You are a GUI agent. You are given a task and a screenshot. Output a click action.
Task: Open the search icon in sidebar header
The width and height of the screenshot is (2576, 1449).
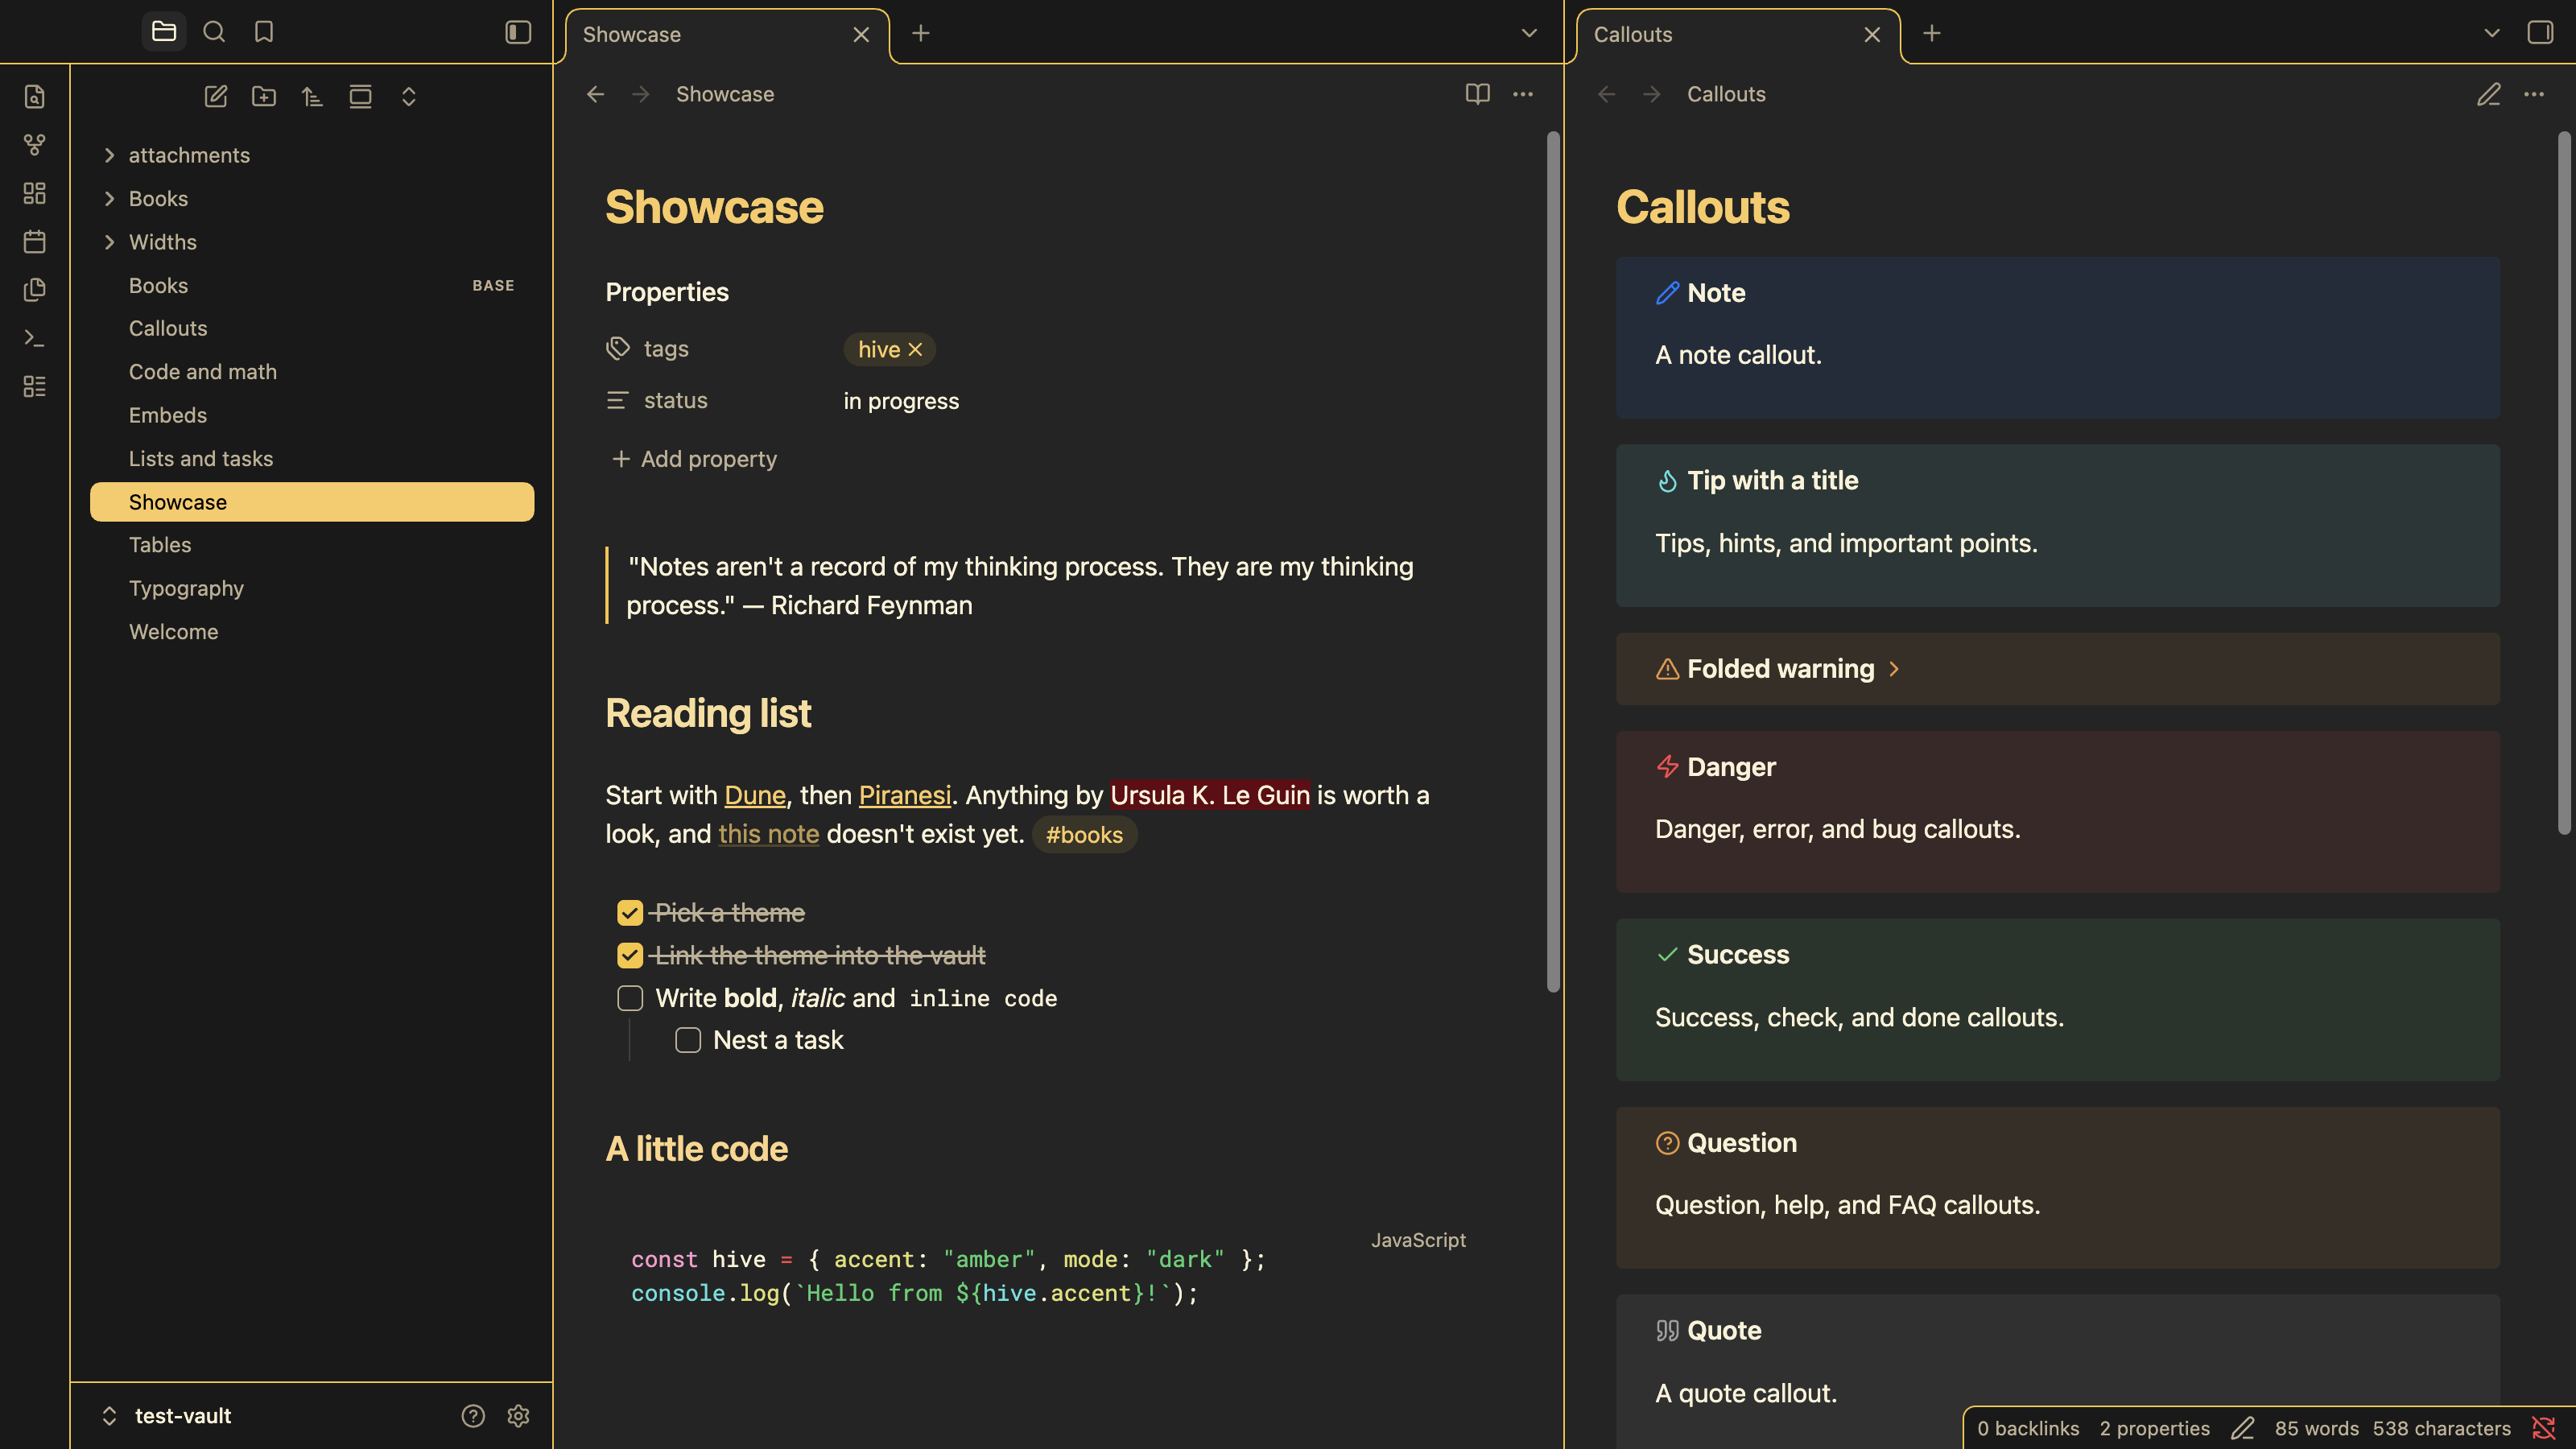[x=214, y=32]
